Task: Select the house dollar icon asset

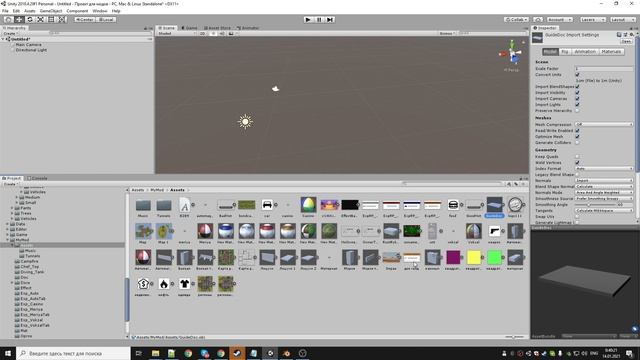Action: [143, 284]
